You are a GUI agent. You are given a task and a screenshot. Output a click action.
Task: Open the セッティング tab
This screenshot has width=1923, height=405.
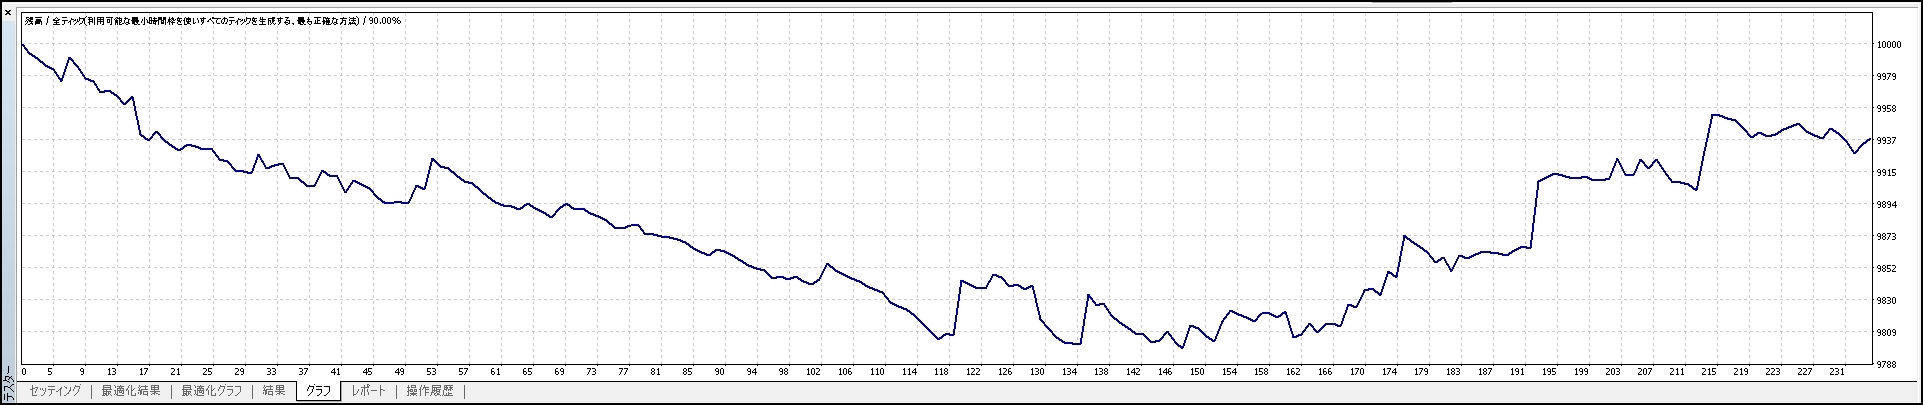(x=55, y=391)
